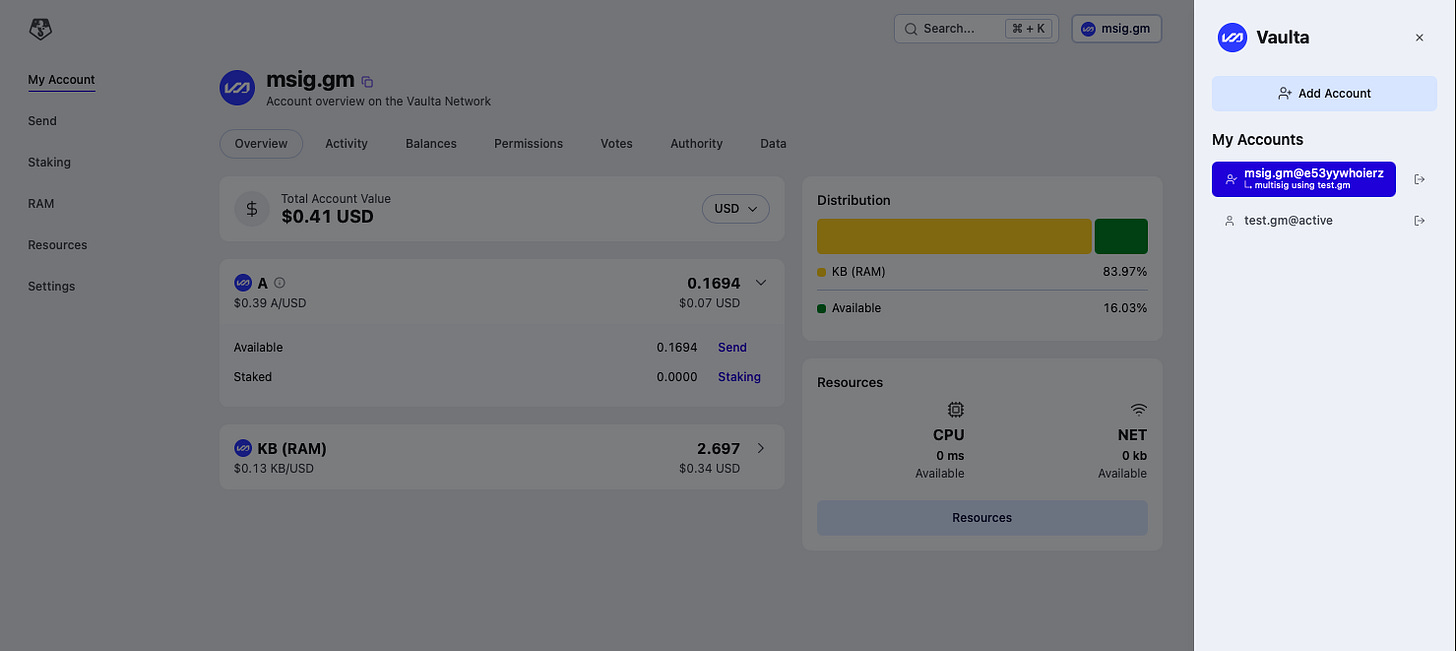Image resolution: width=1456 pixels, height=651 pixels.
Task: Click the Send link next to Available
Action: [x=732, y=347]
